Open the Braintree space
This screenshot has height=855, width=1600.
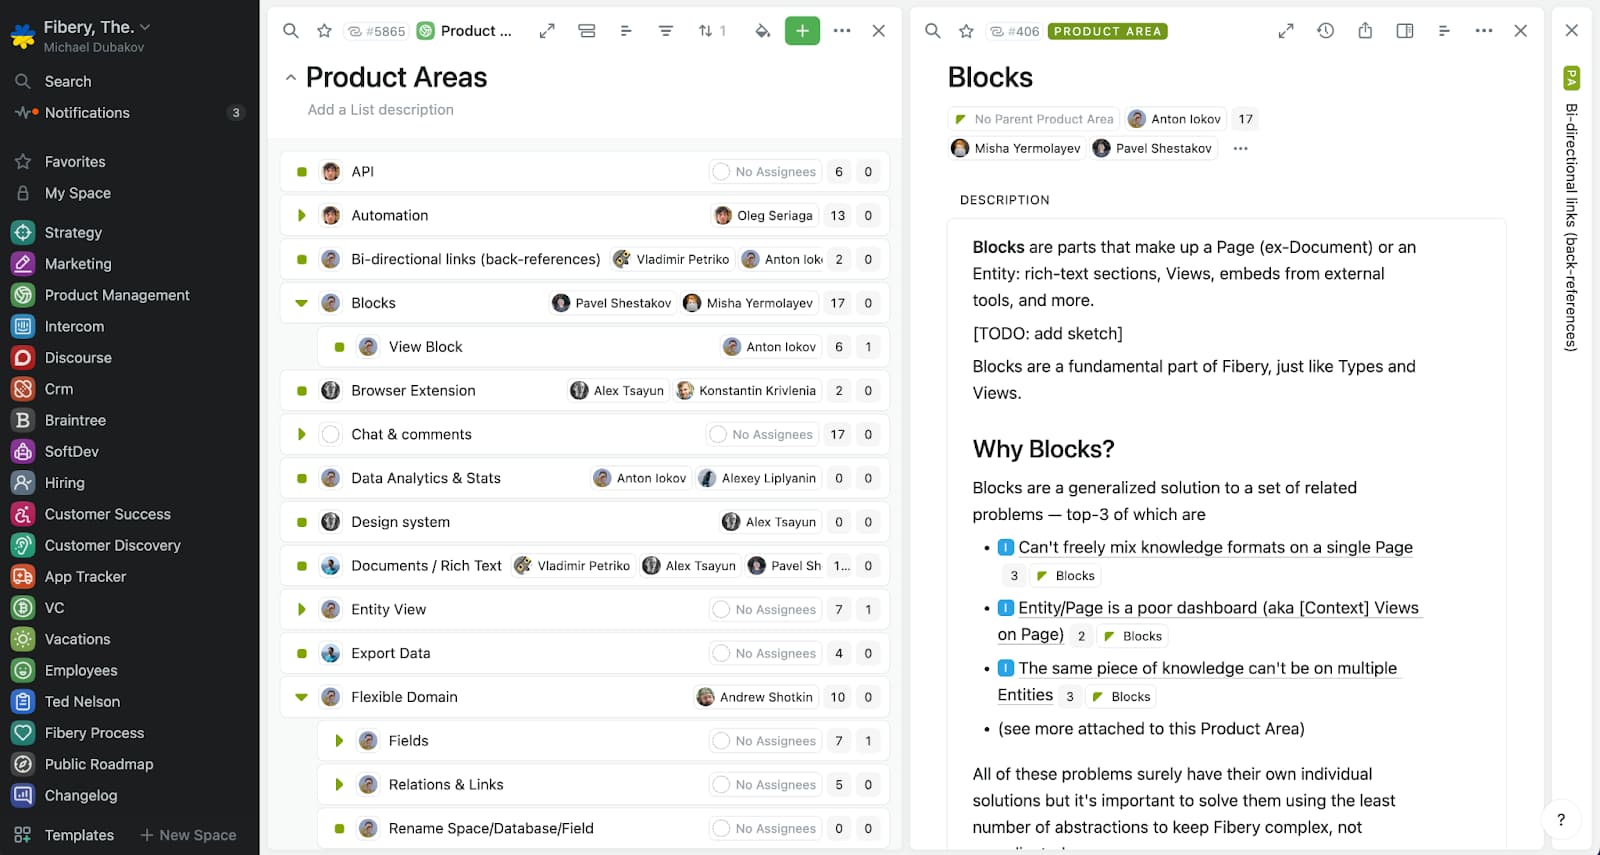coord(75,420)
